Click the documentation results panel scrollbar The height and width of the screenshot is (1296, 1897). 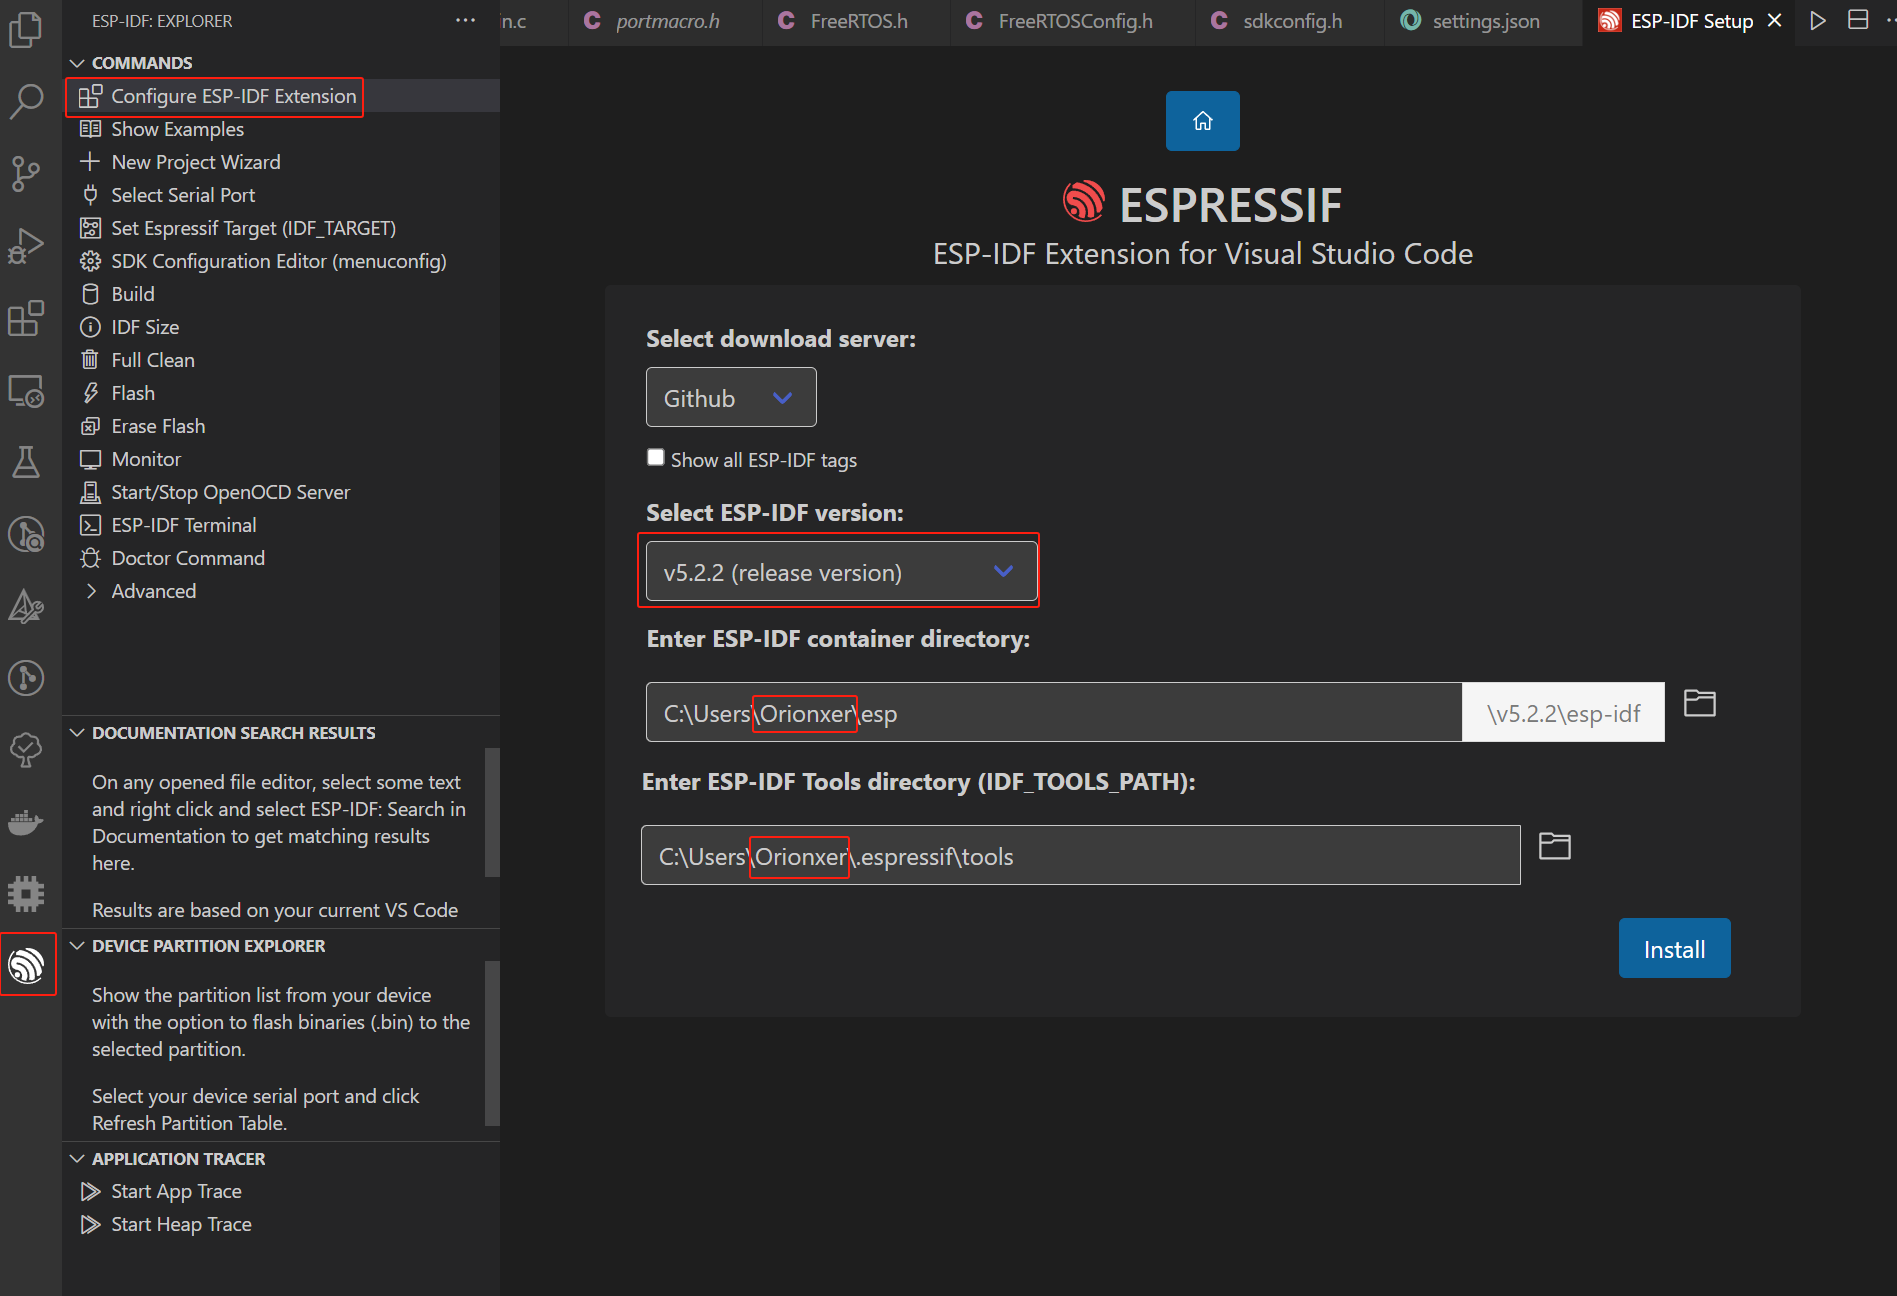pyautogui.click(x=492, y=812)
